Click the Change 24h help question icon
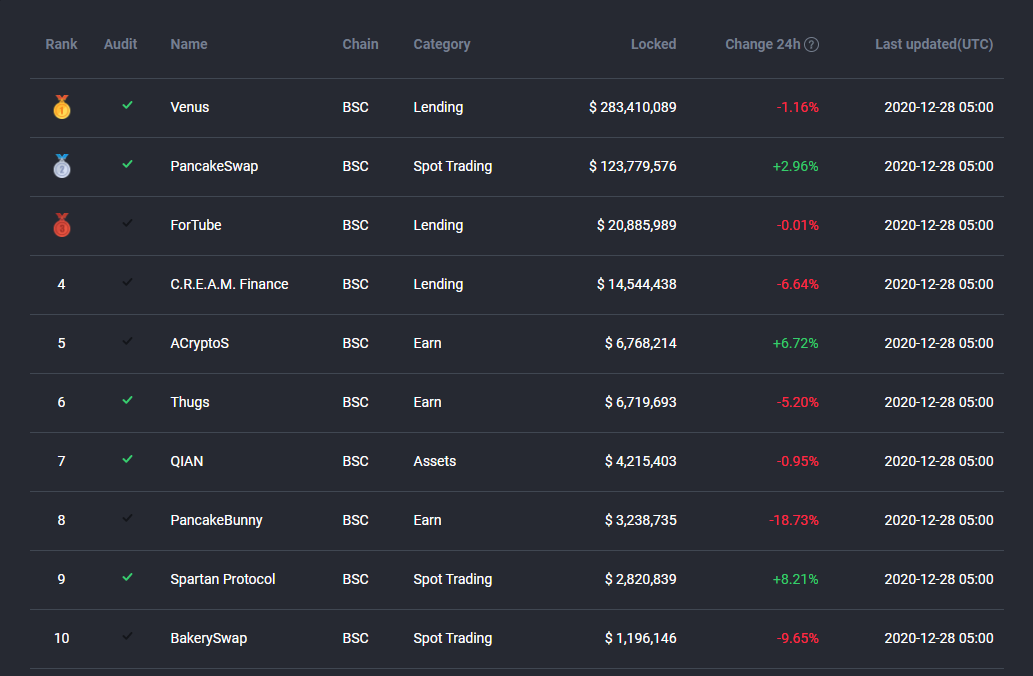 tap(812, 44)
